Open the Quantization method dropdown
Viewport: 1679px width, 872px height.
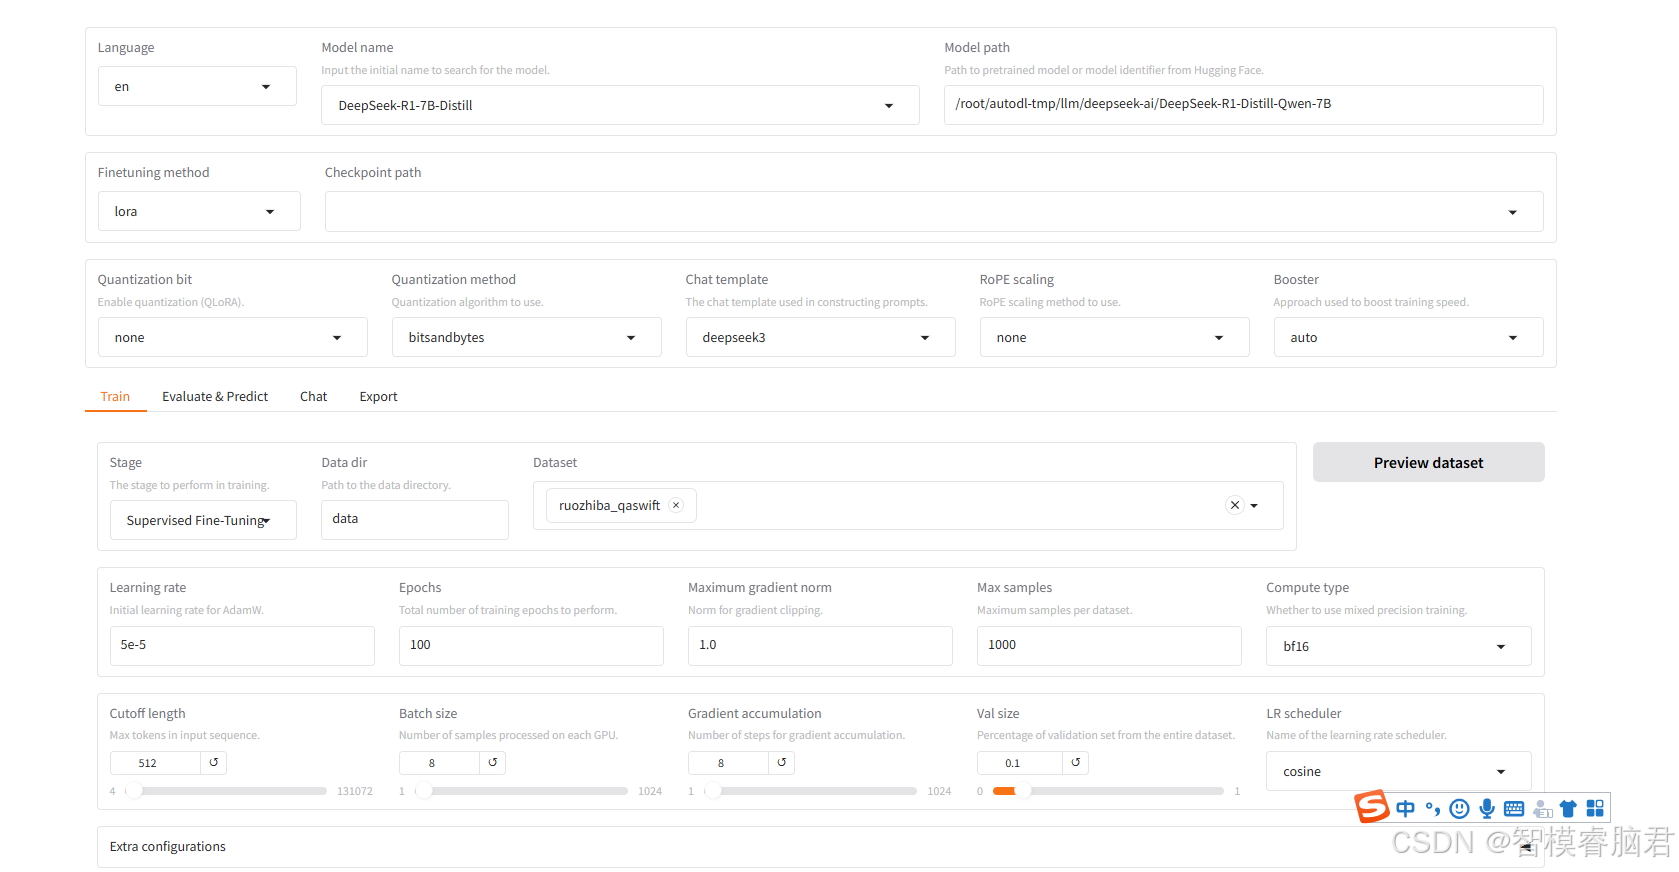[x=526, y=337]
